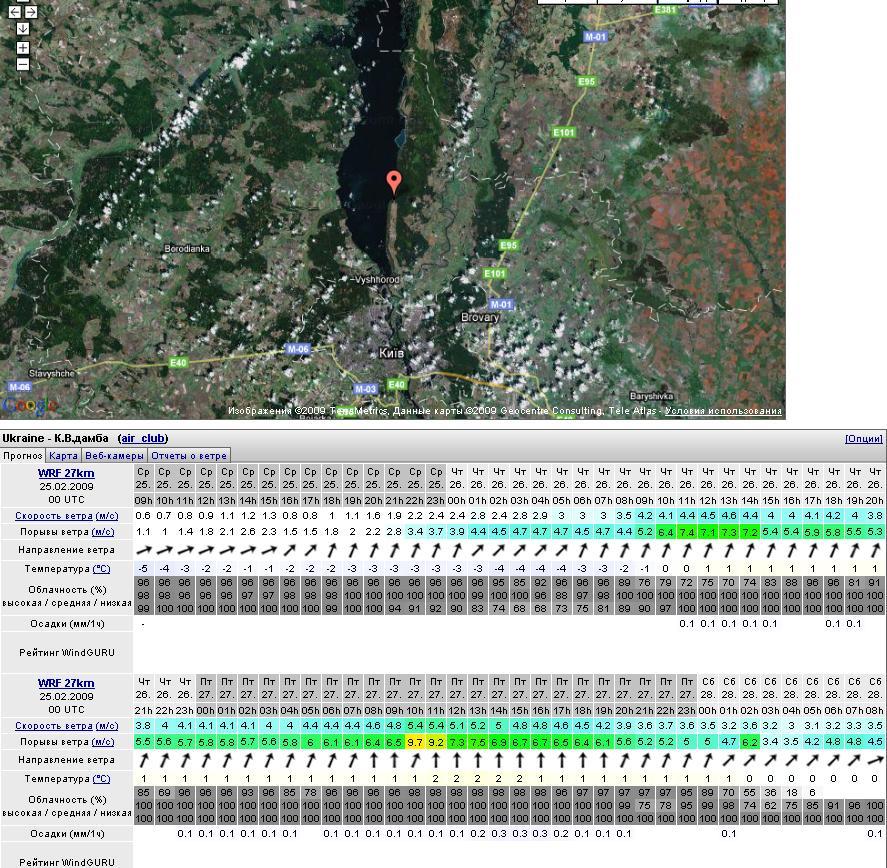Expand the Опции options link
The height and width of the screenshot is (868, 887).
(x=863, y=438)
